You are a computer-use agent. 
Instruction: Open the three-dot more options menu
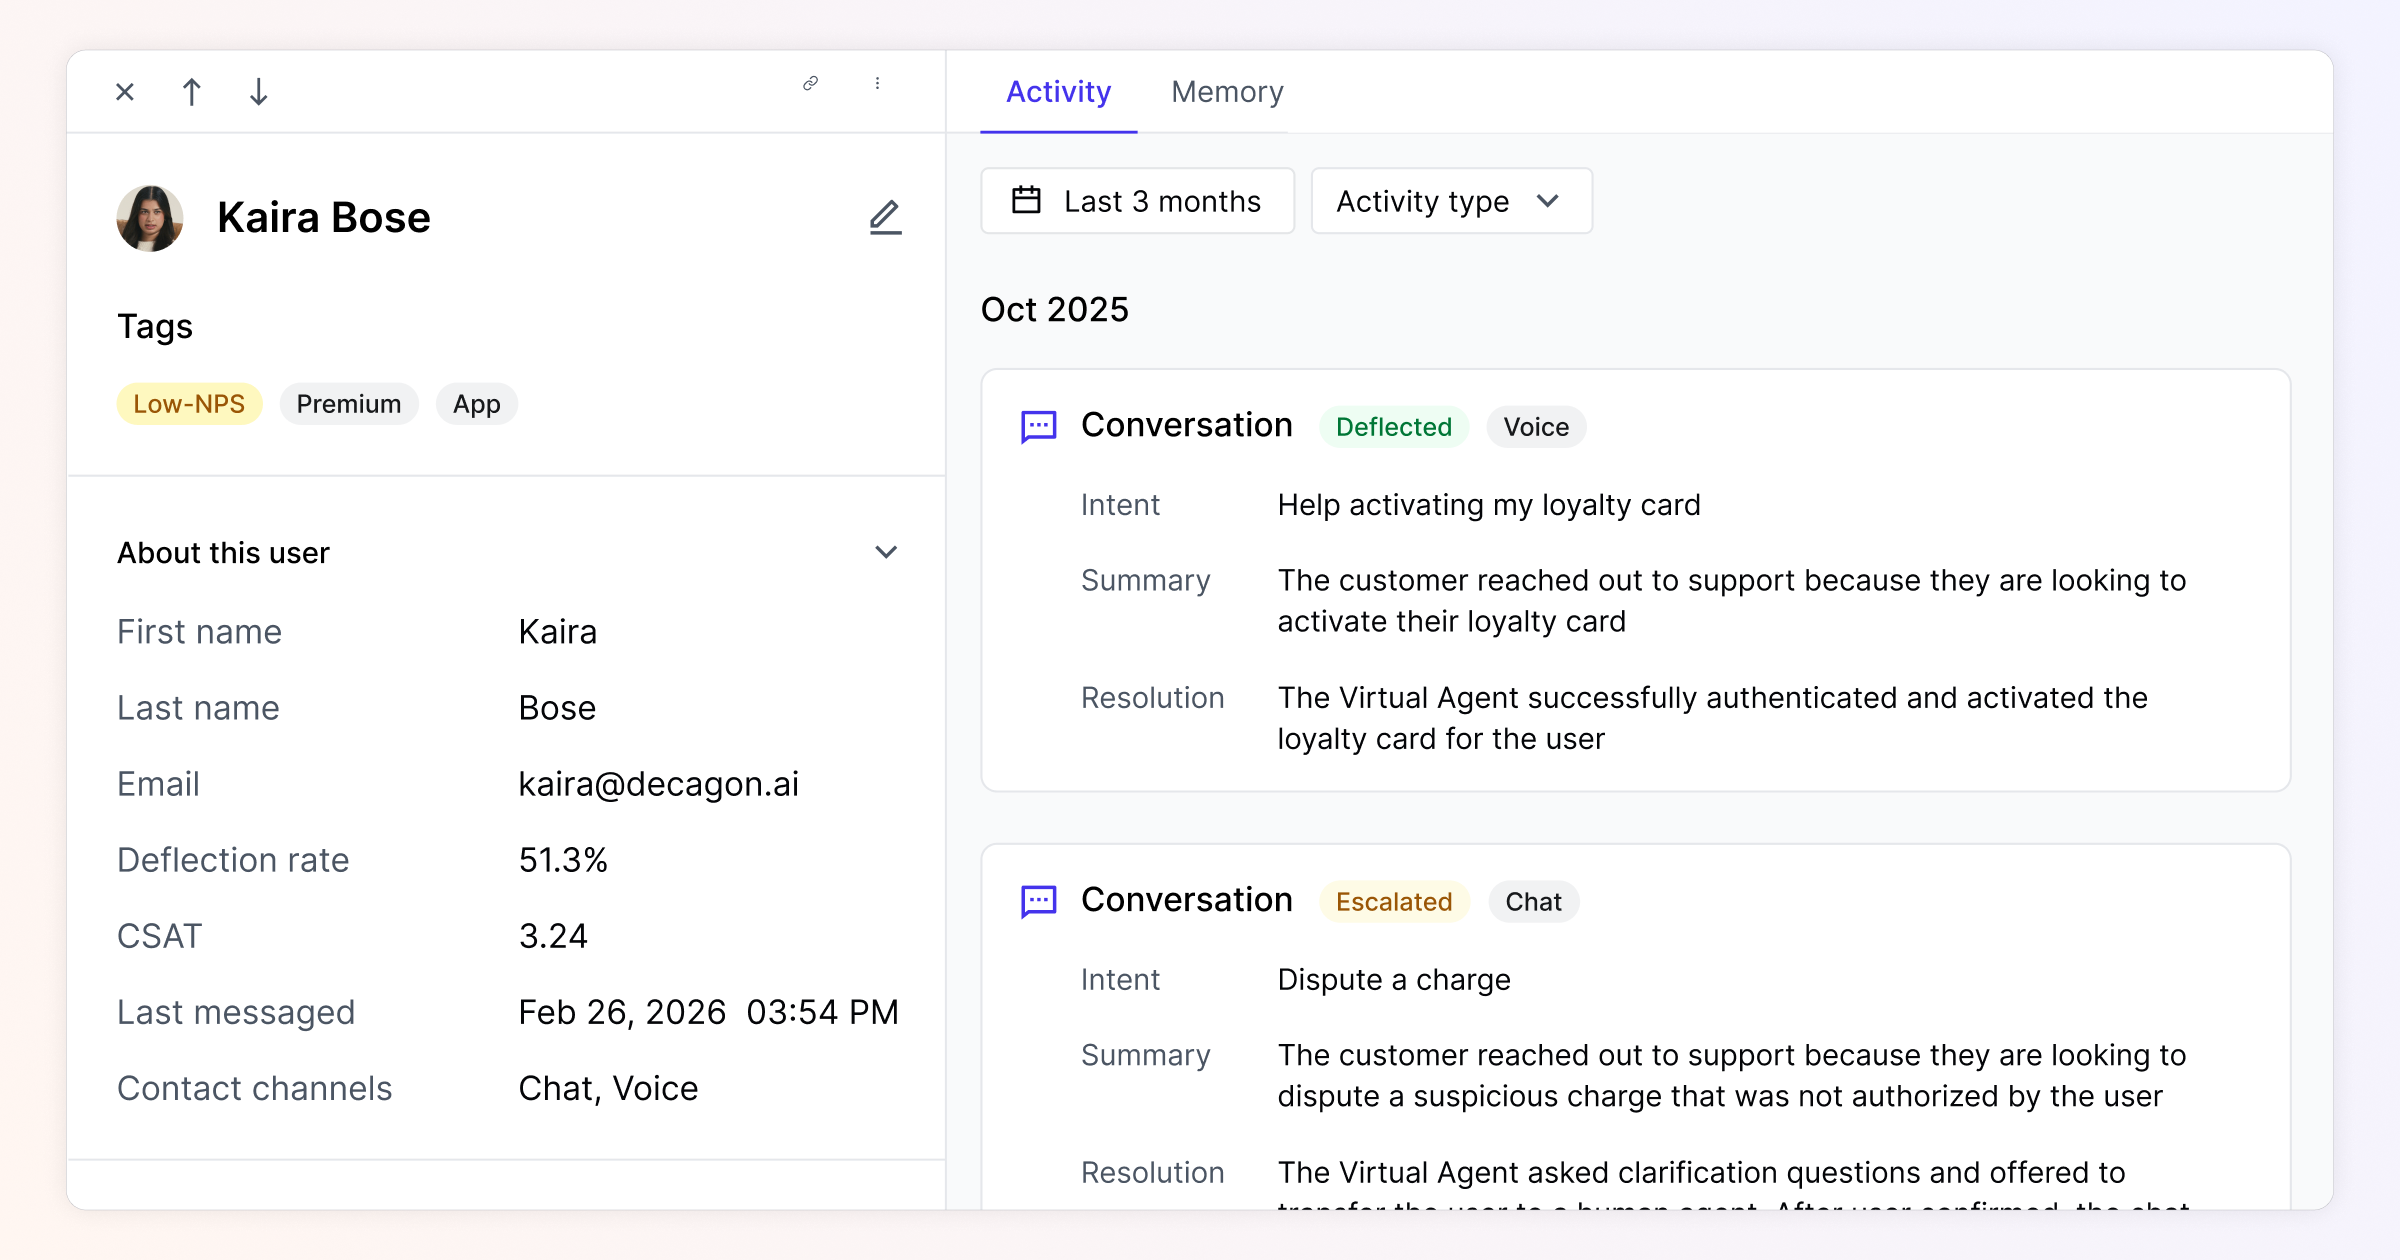pos(877,84)
